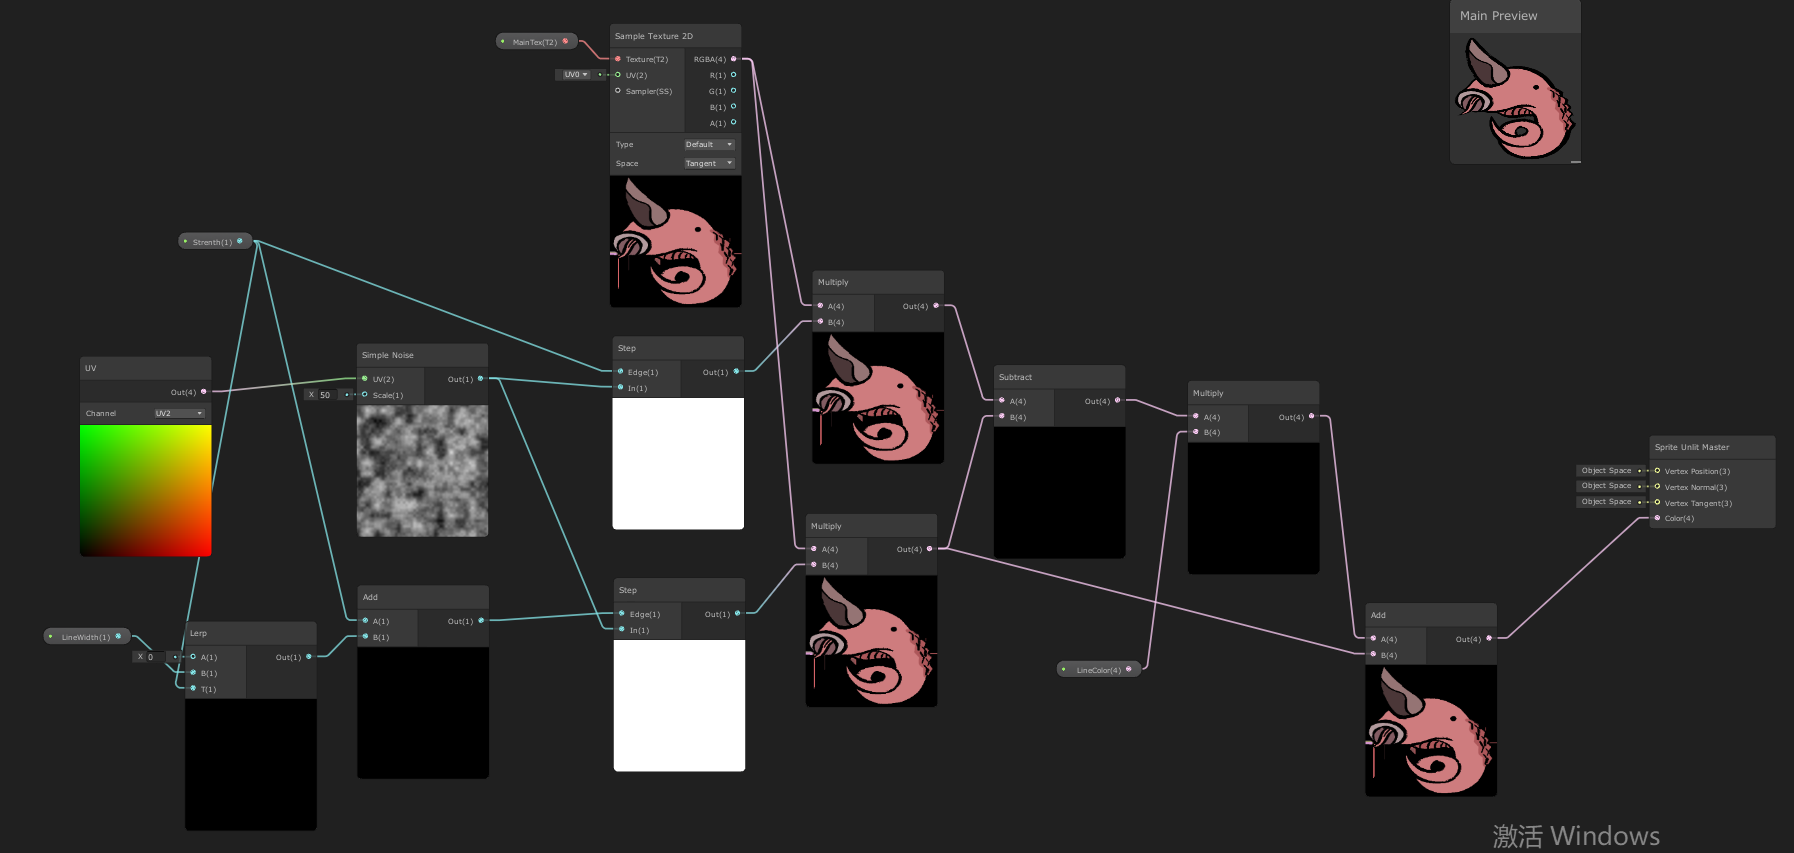Viewport: 1794px width, 853px height.
Task: Click the Vertex Tangent(3) input port
Action: pos(1657,503)
